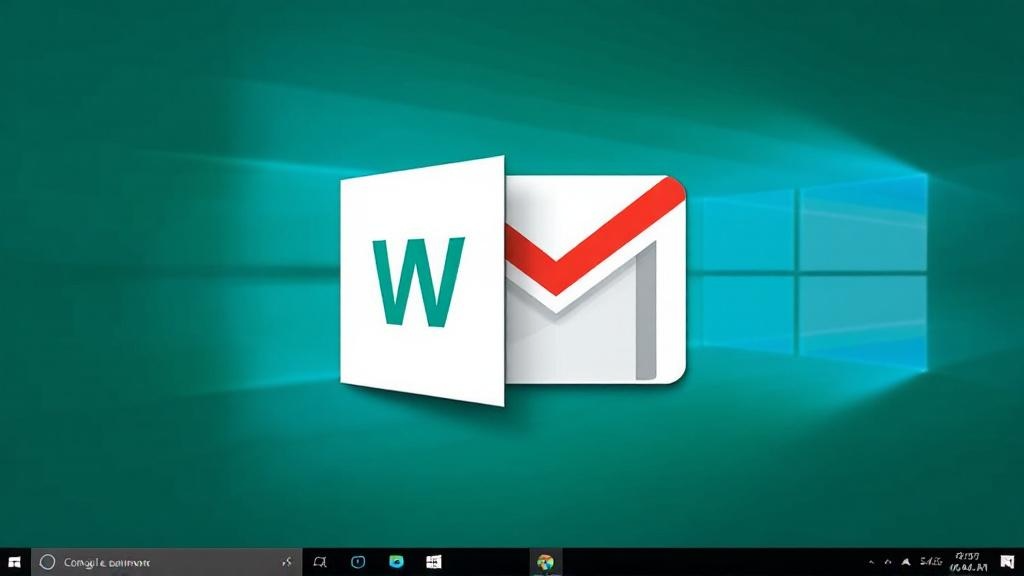Expand the hidden system tray icons chevron

click(871, 562)
